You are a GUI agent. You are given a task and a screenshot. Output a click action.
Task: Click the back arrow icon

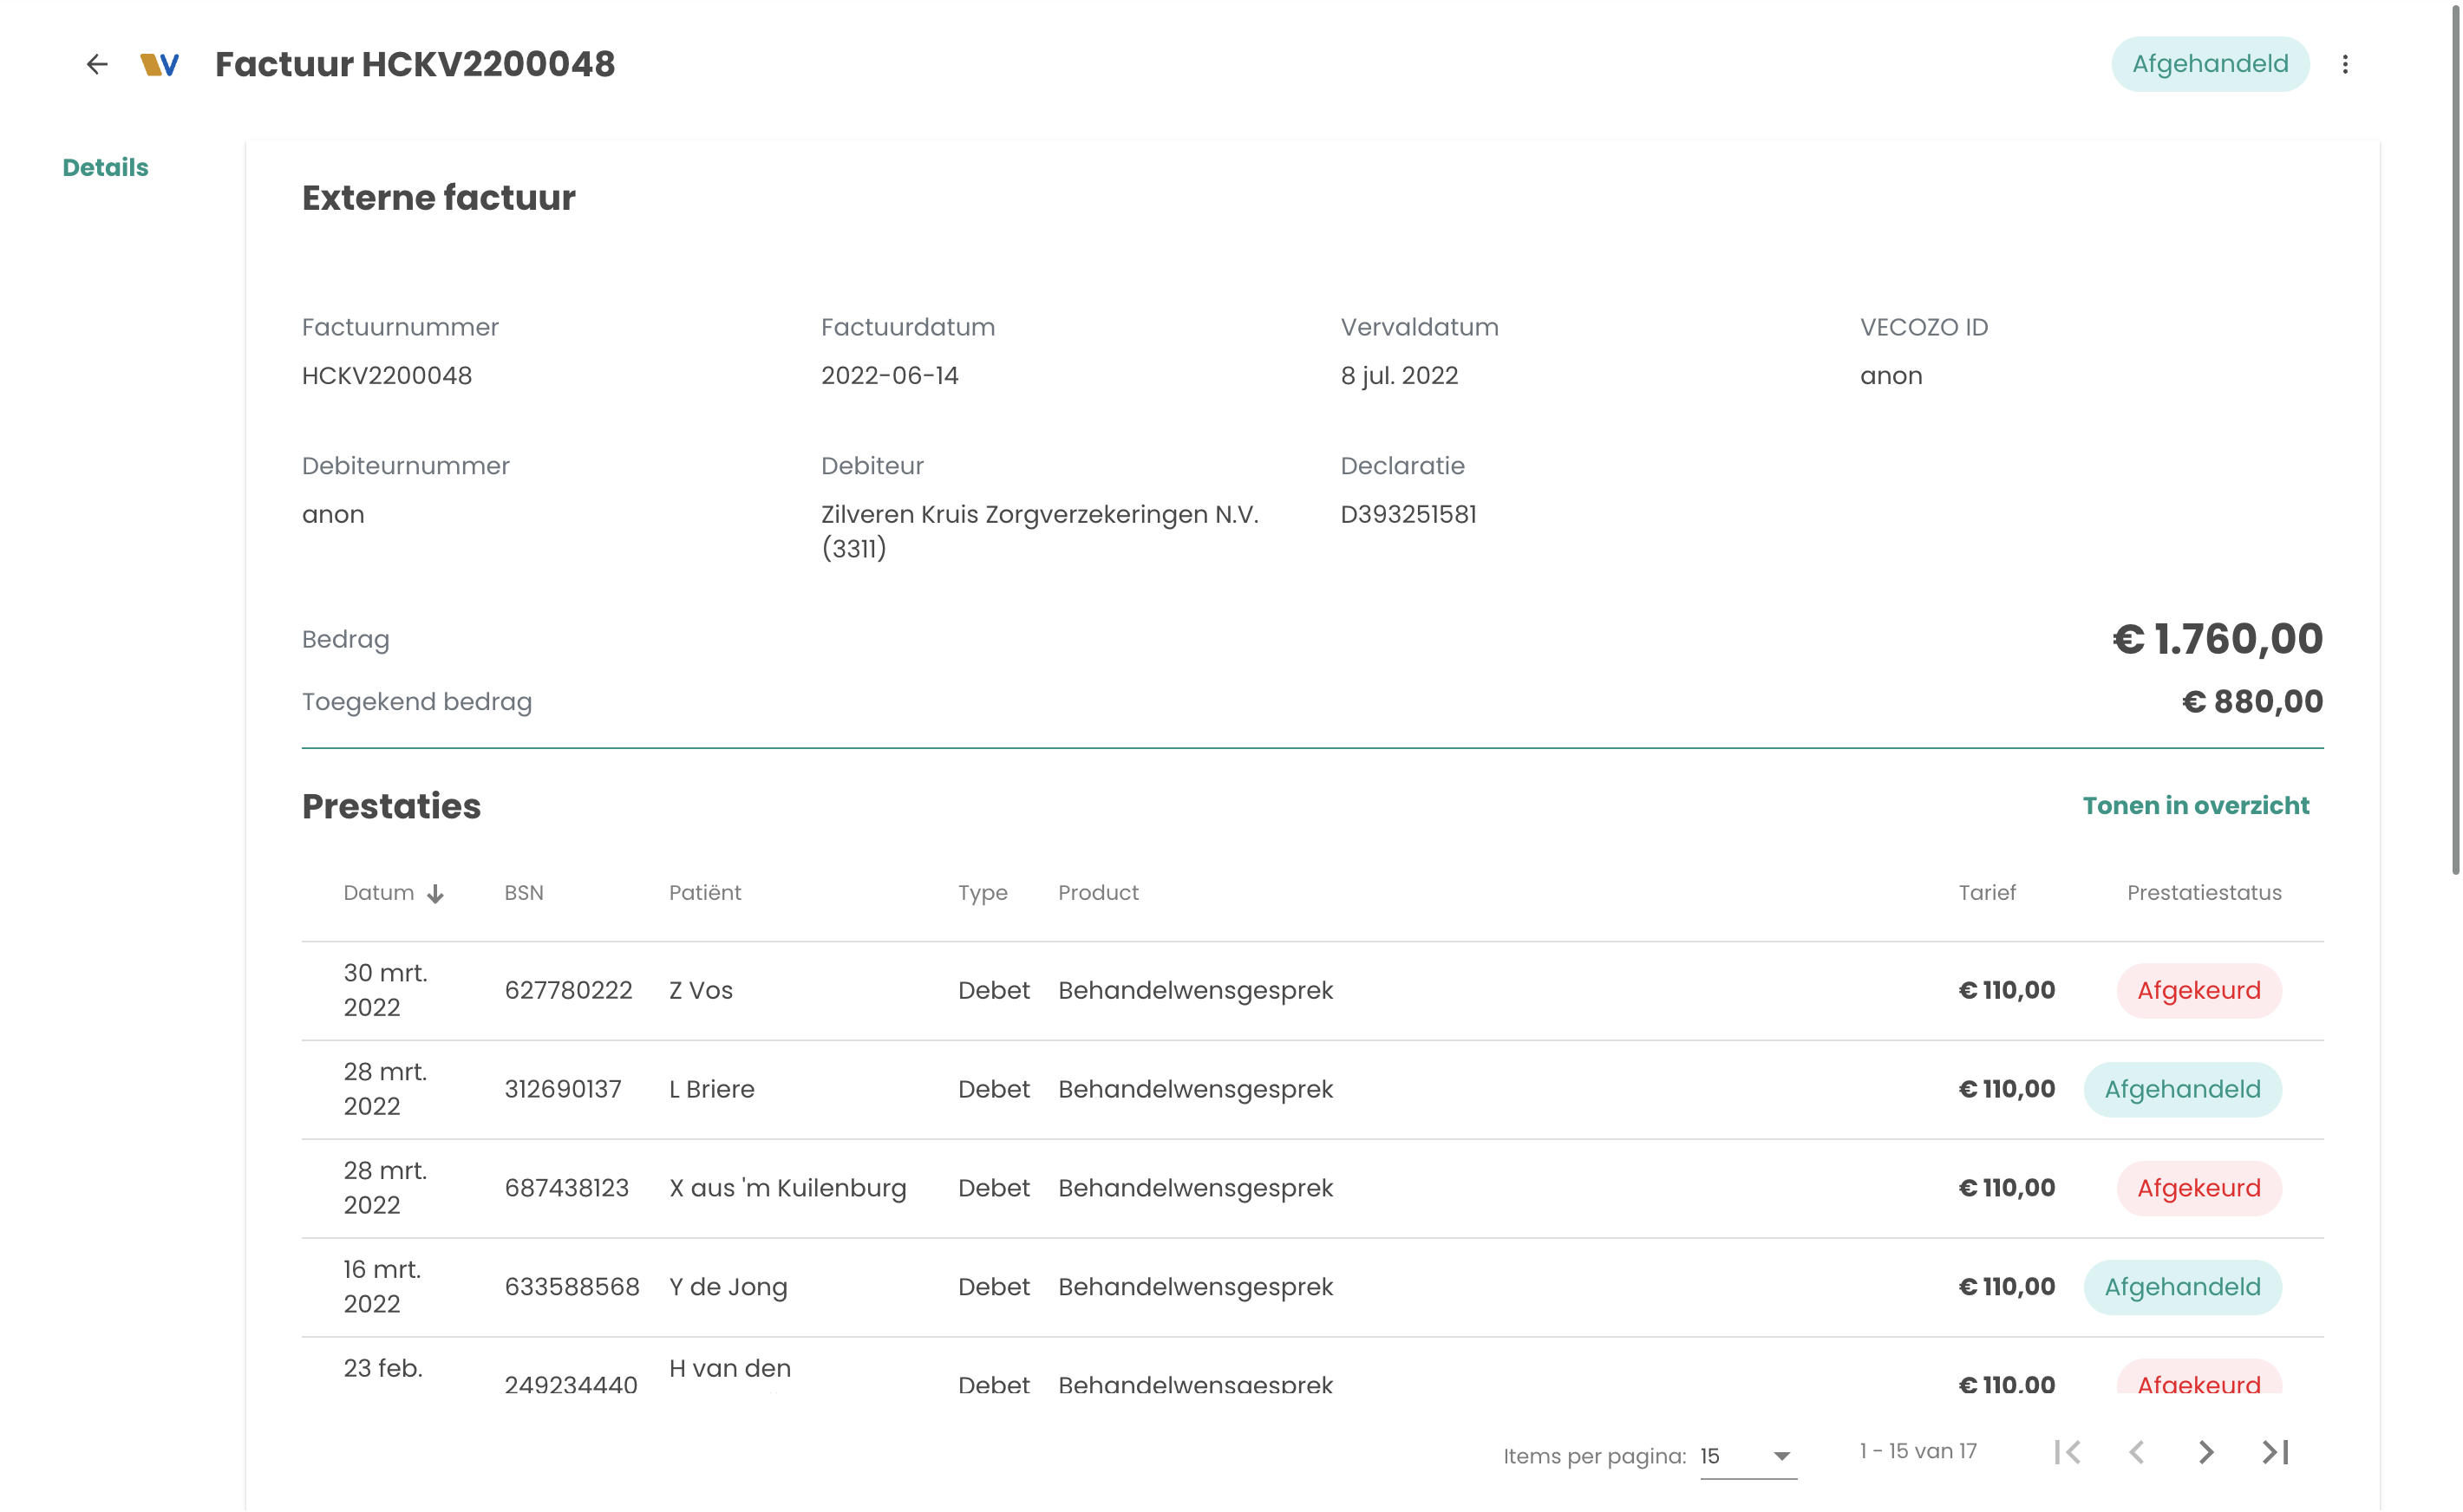click(96, 64)
